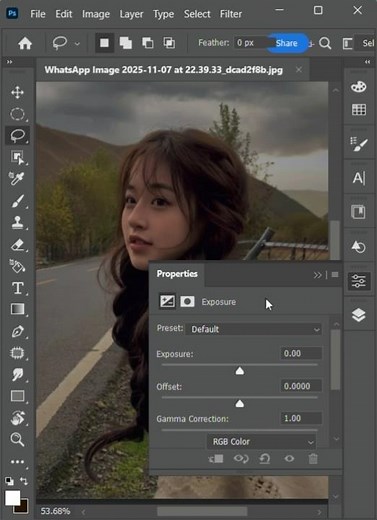Select the Clone Stamp tool

click(x=17, y=222)
